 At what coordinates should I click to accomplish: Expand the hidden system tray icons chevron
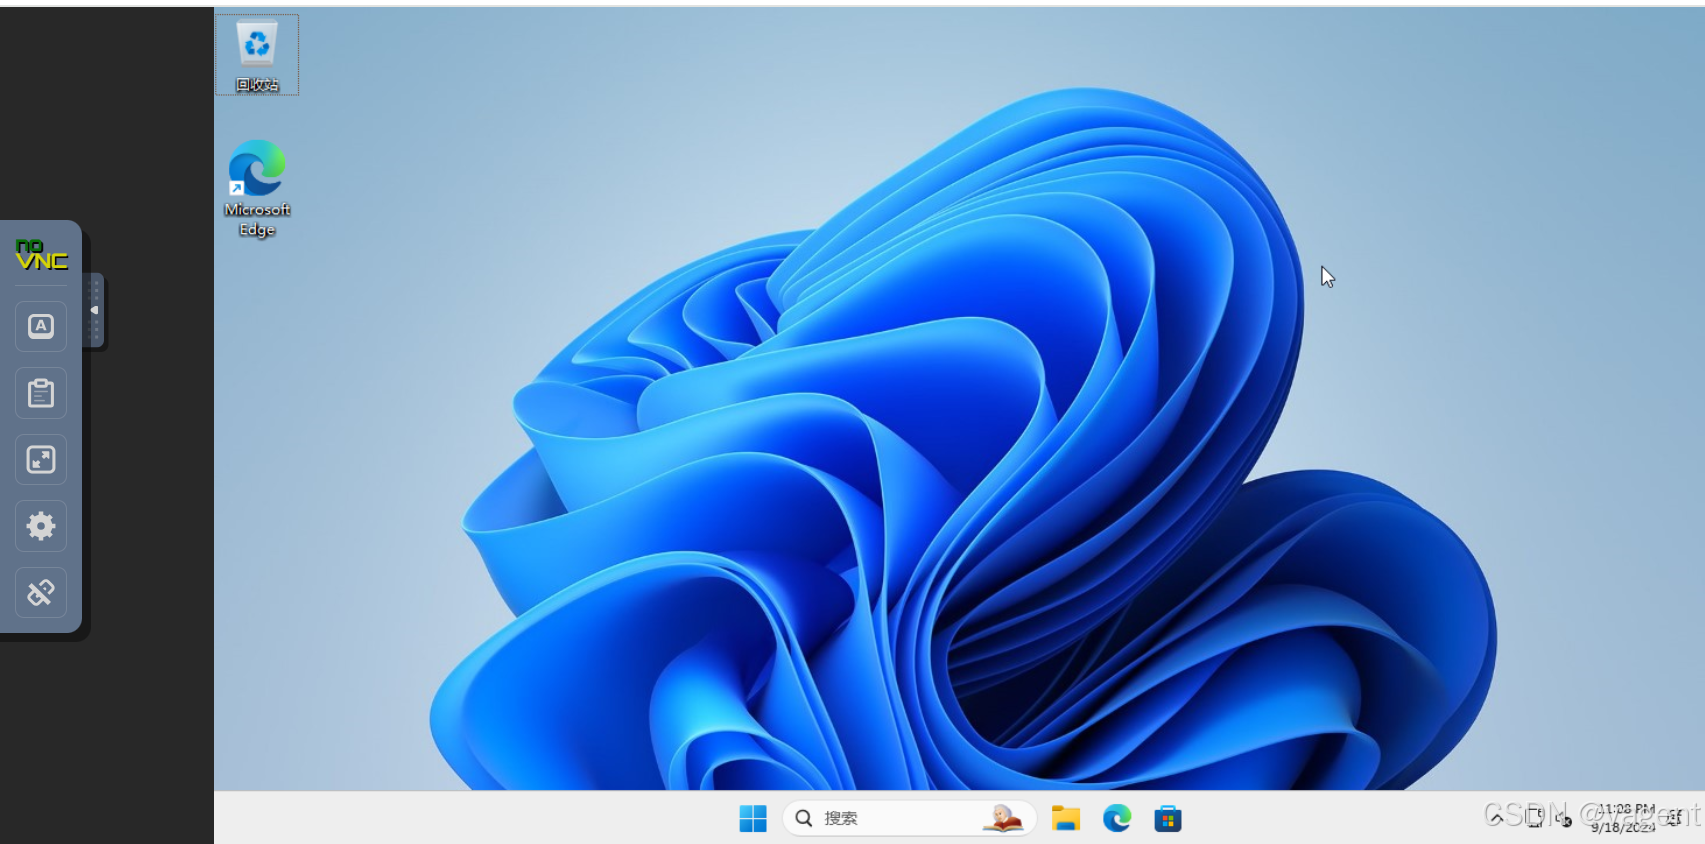coord(1496,818)
